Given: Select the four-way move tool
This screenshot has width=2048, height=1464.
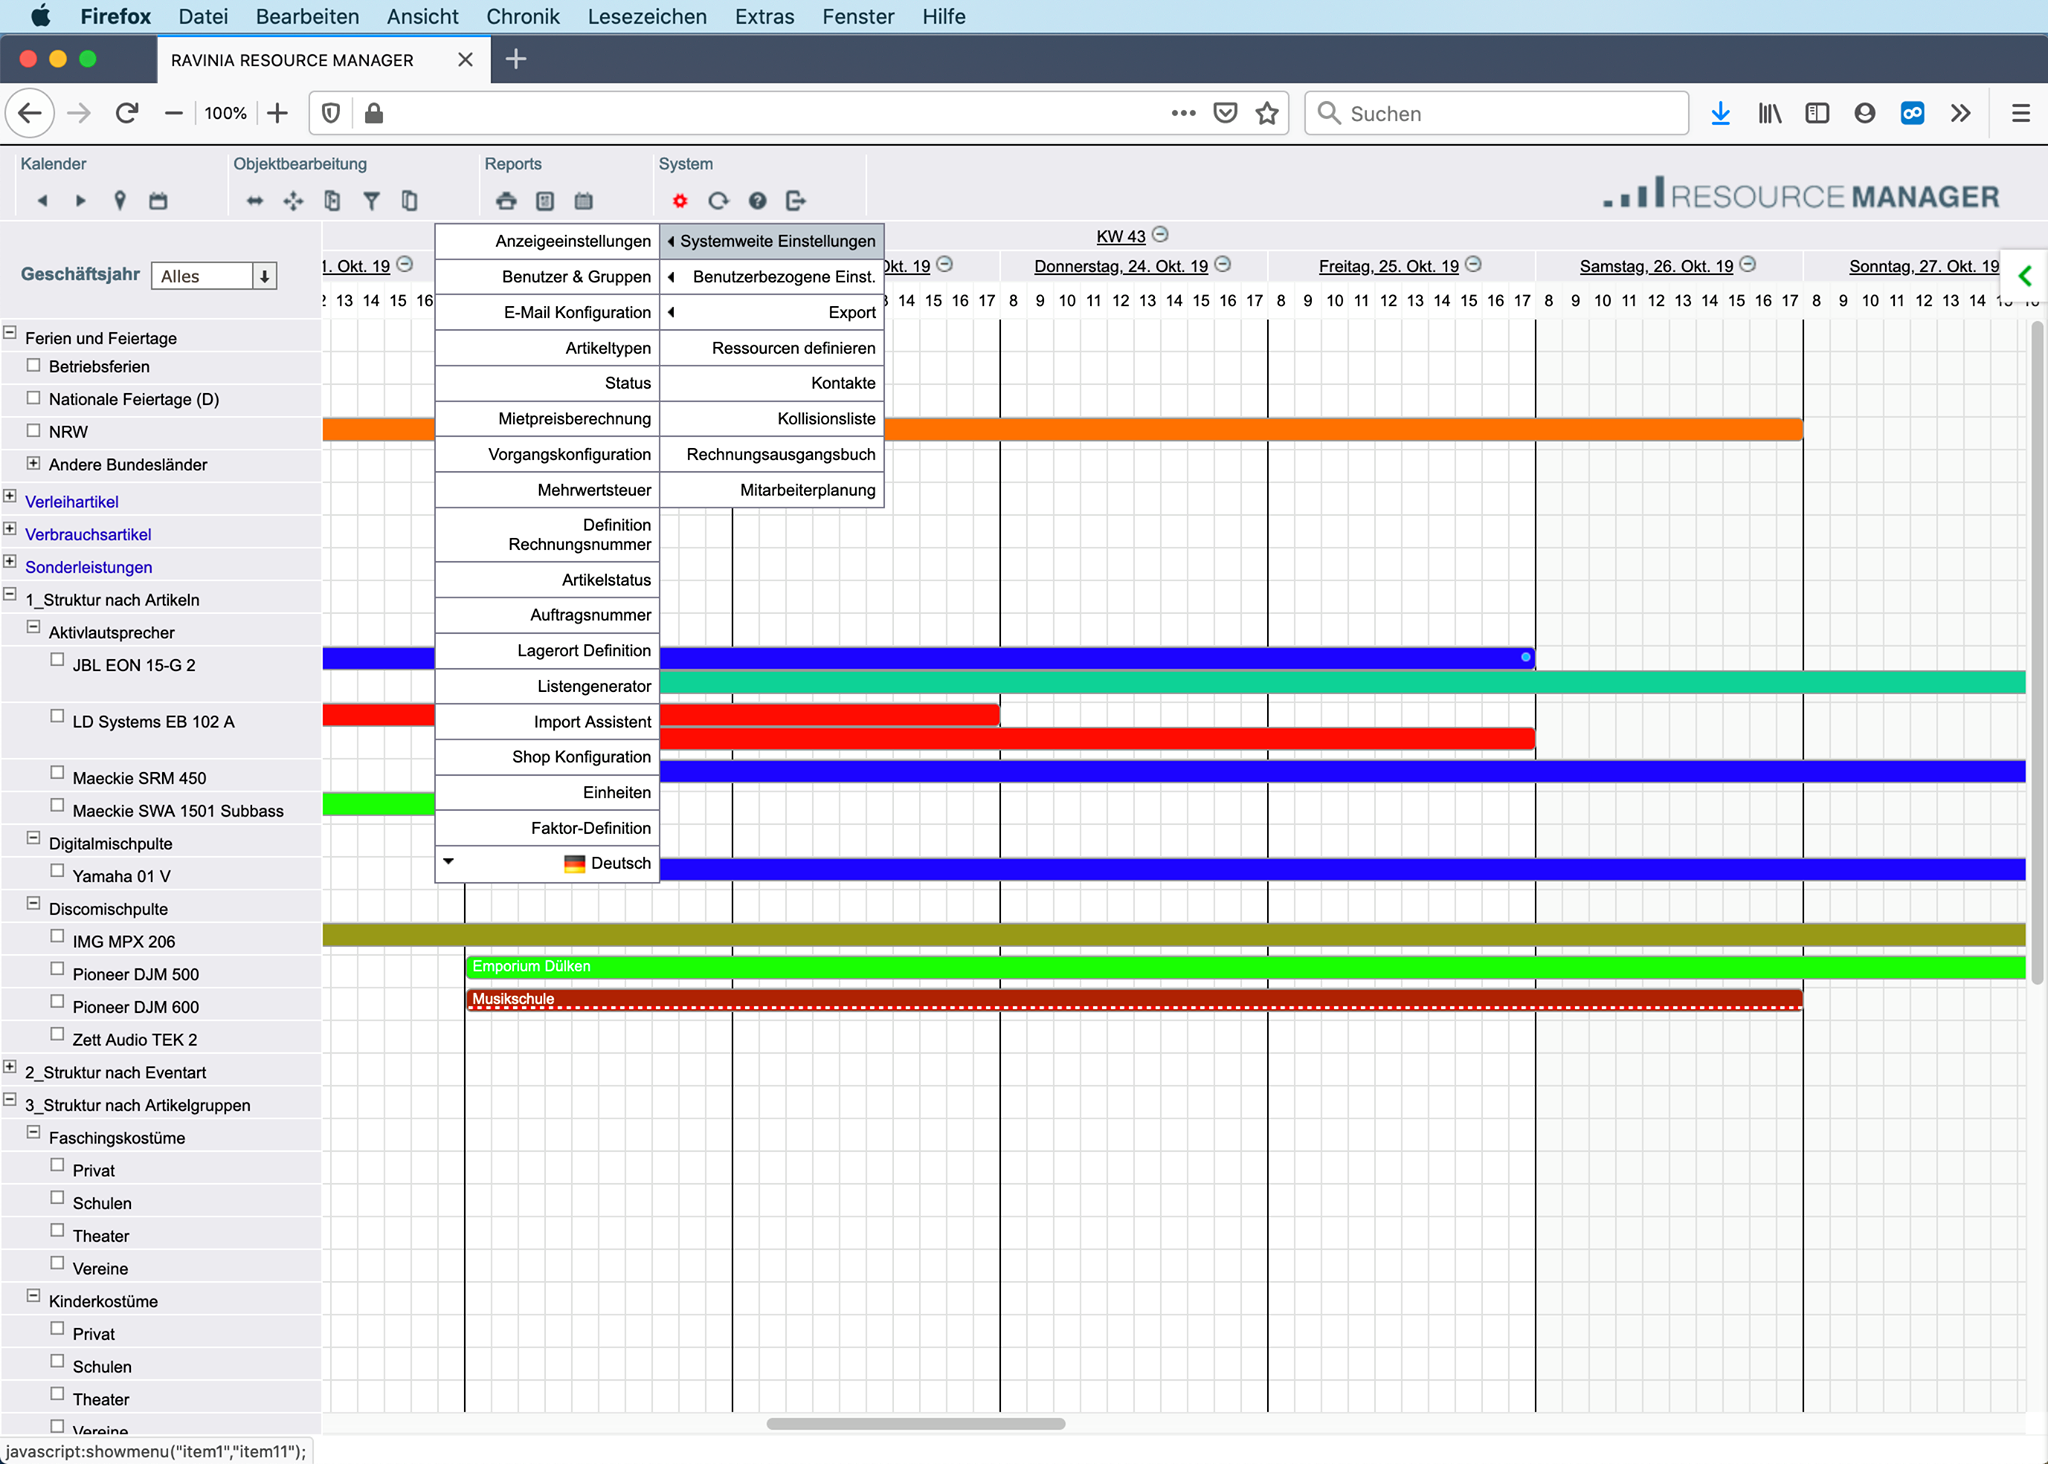Looking at the screenshot, I should point(293,201).
